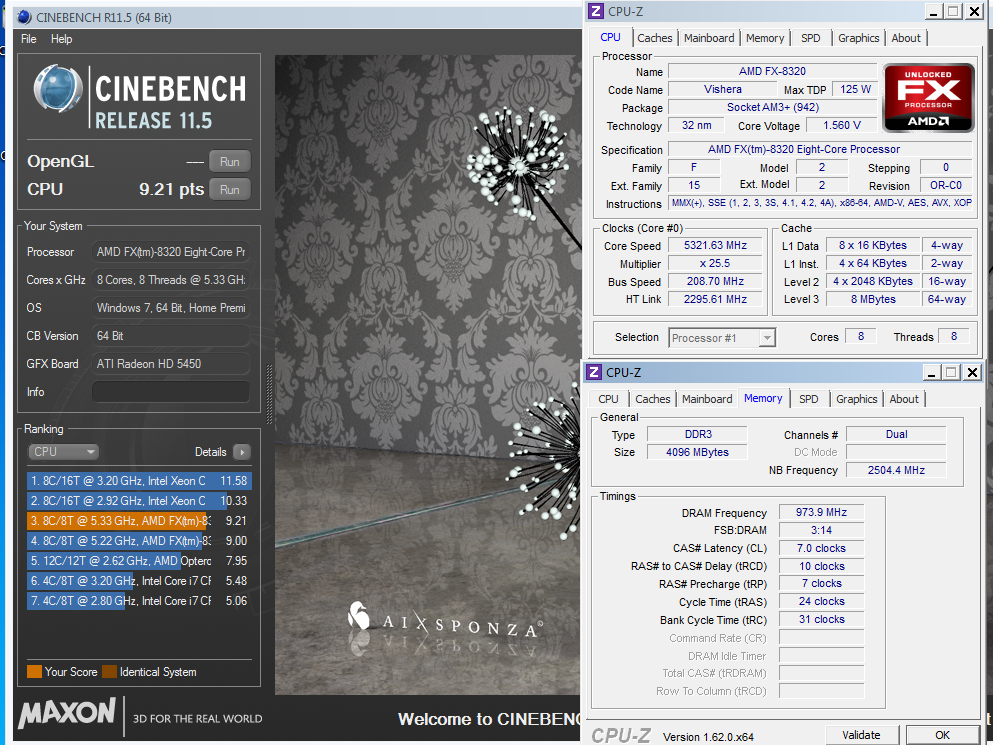The image size is (993, 745).
Task: Open the File menu in Cinebench
Action: (28, 39)
